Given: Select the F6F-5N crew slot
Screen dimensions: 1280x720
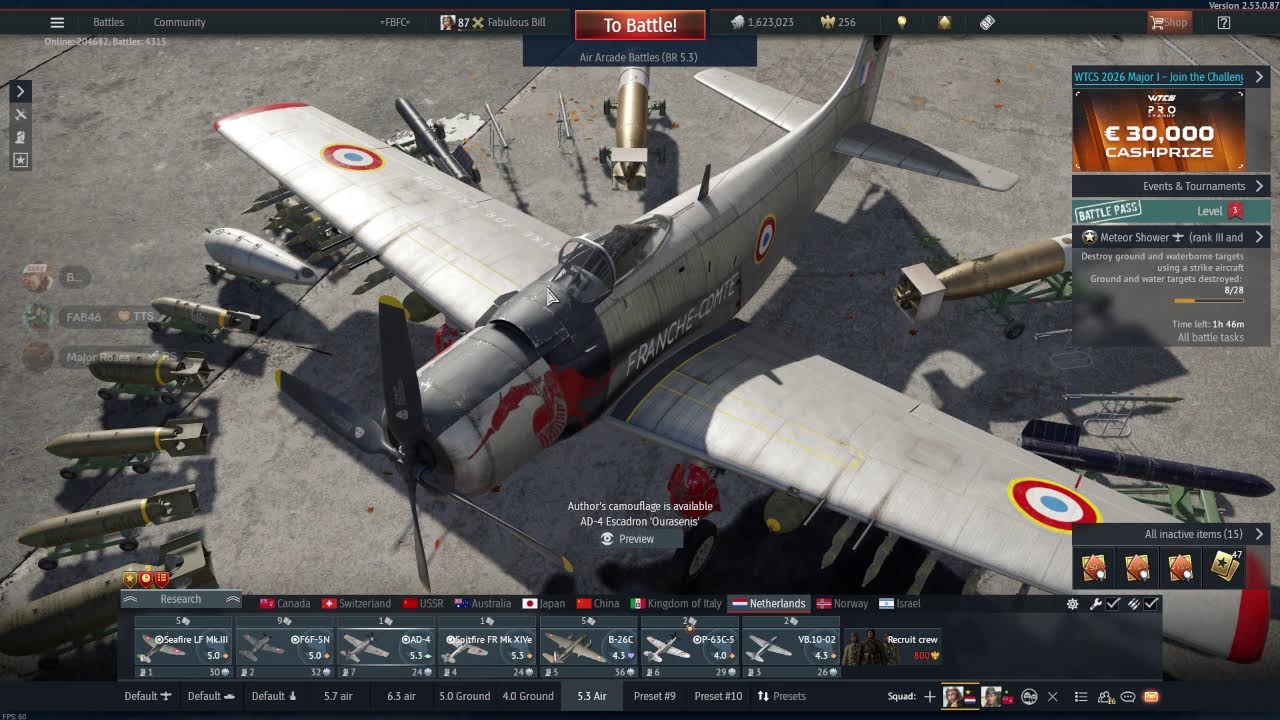Looking at the screenshot, I should 285,647.
